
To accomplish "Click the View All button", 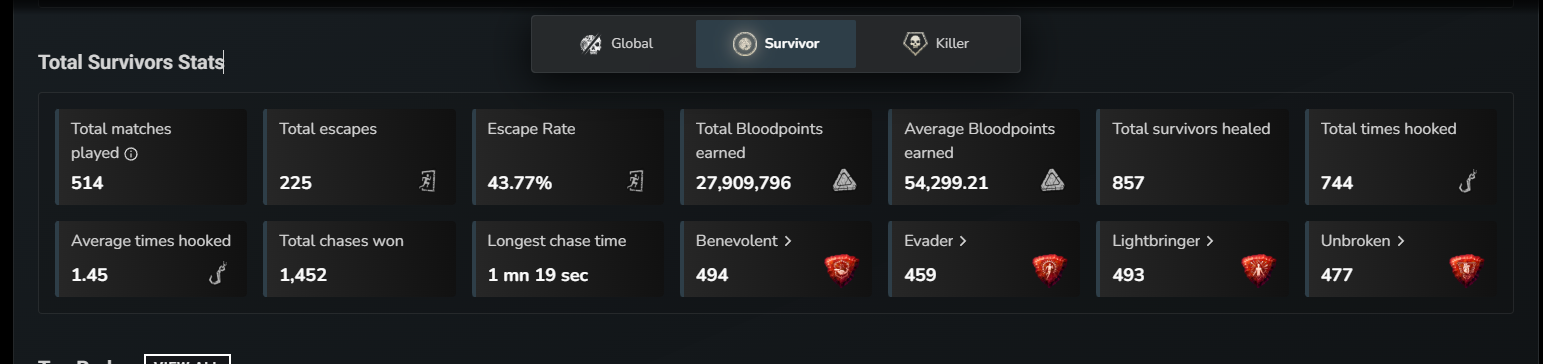I will click(187, 360).
